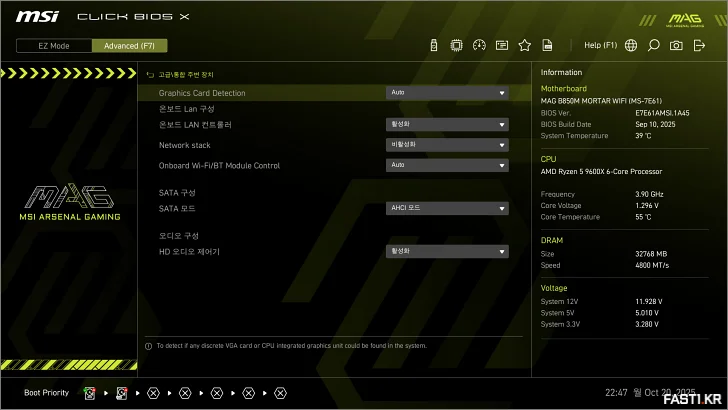Image resolution: width=728 pixels, height=410 pixels.
Task: Click the last empty boot priority slot
Action: coord(280,393)
